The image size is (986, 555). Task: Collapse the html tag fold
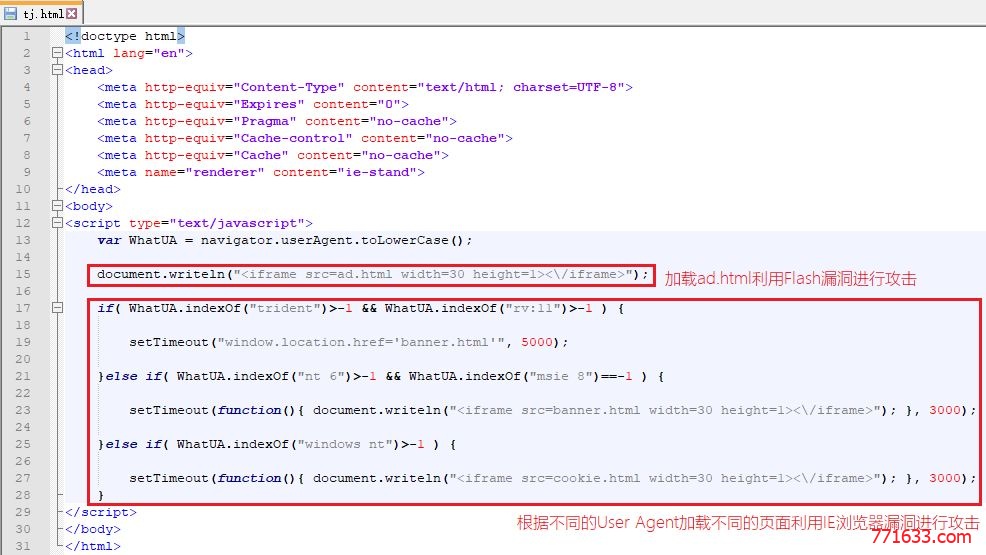[57, 53]
